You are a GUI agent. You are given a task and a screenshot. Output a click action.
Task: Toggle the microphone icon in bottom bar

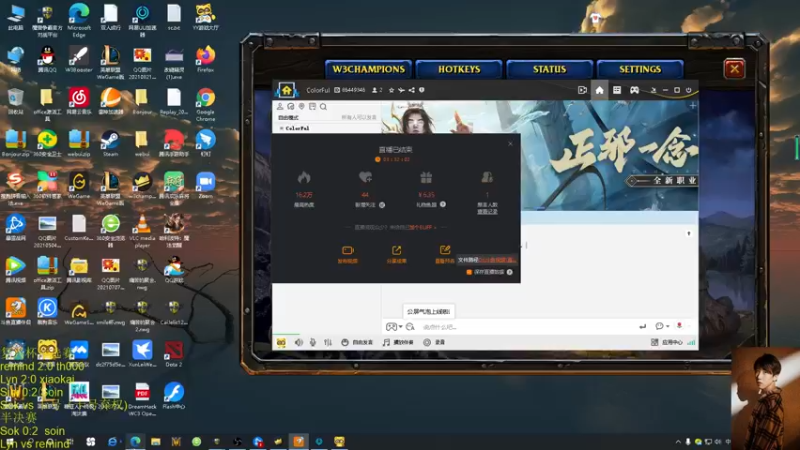click(313, 342)
